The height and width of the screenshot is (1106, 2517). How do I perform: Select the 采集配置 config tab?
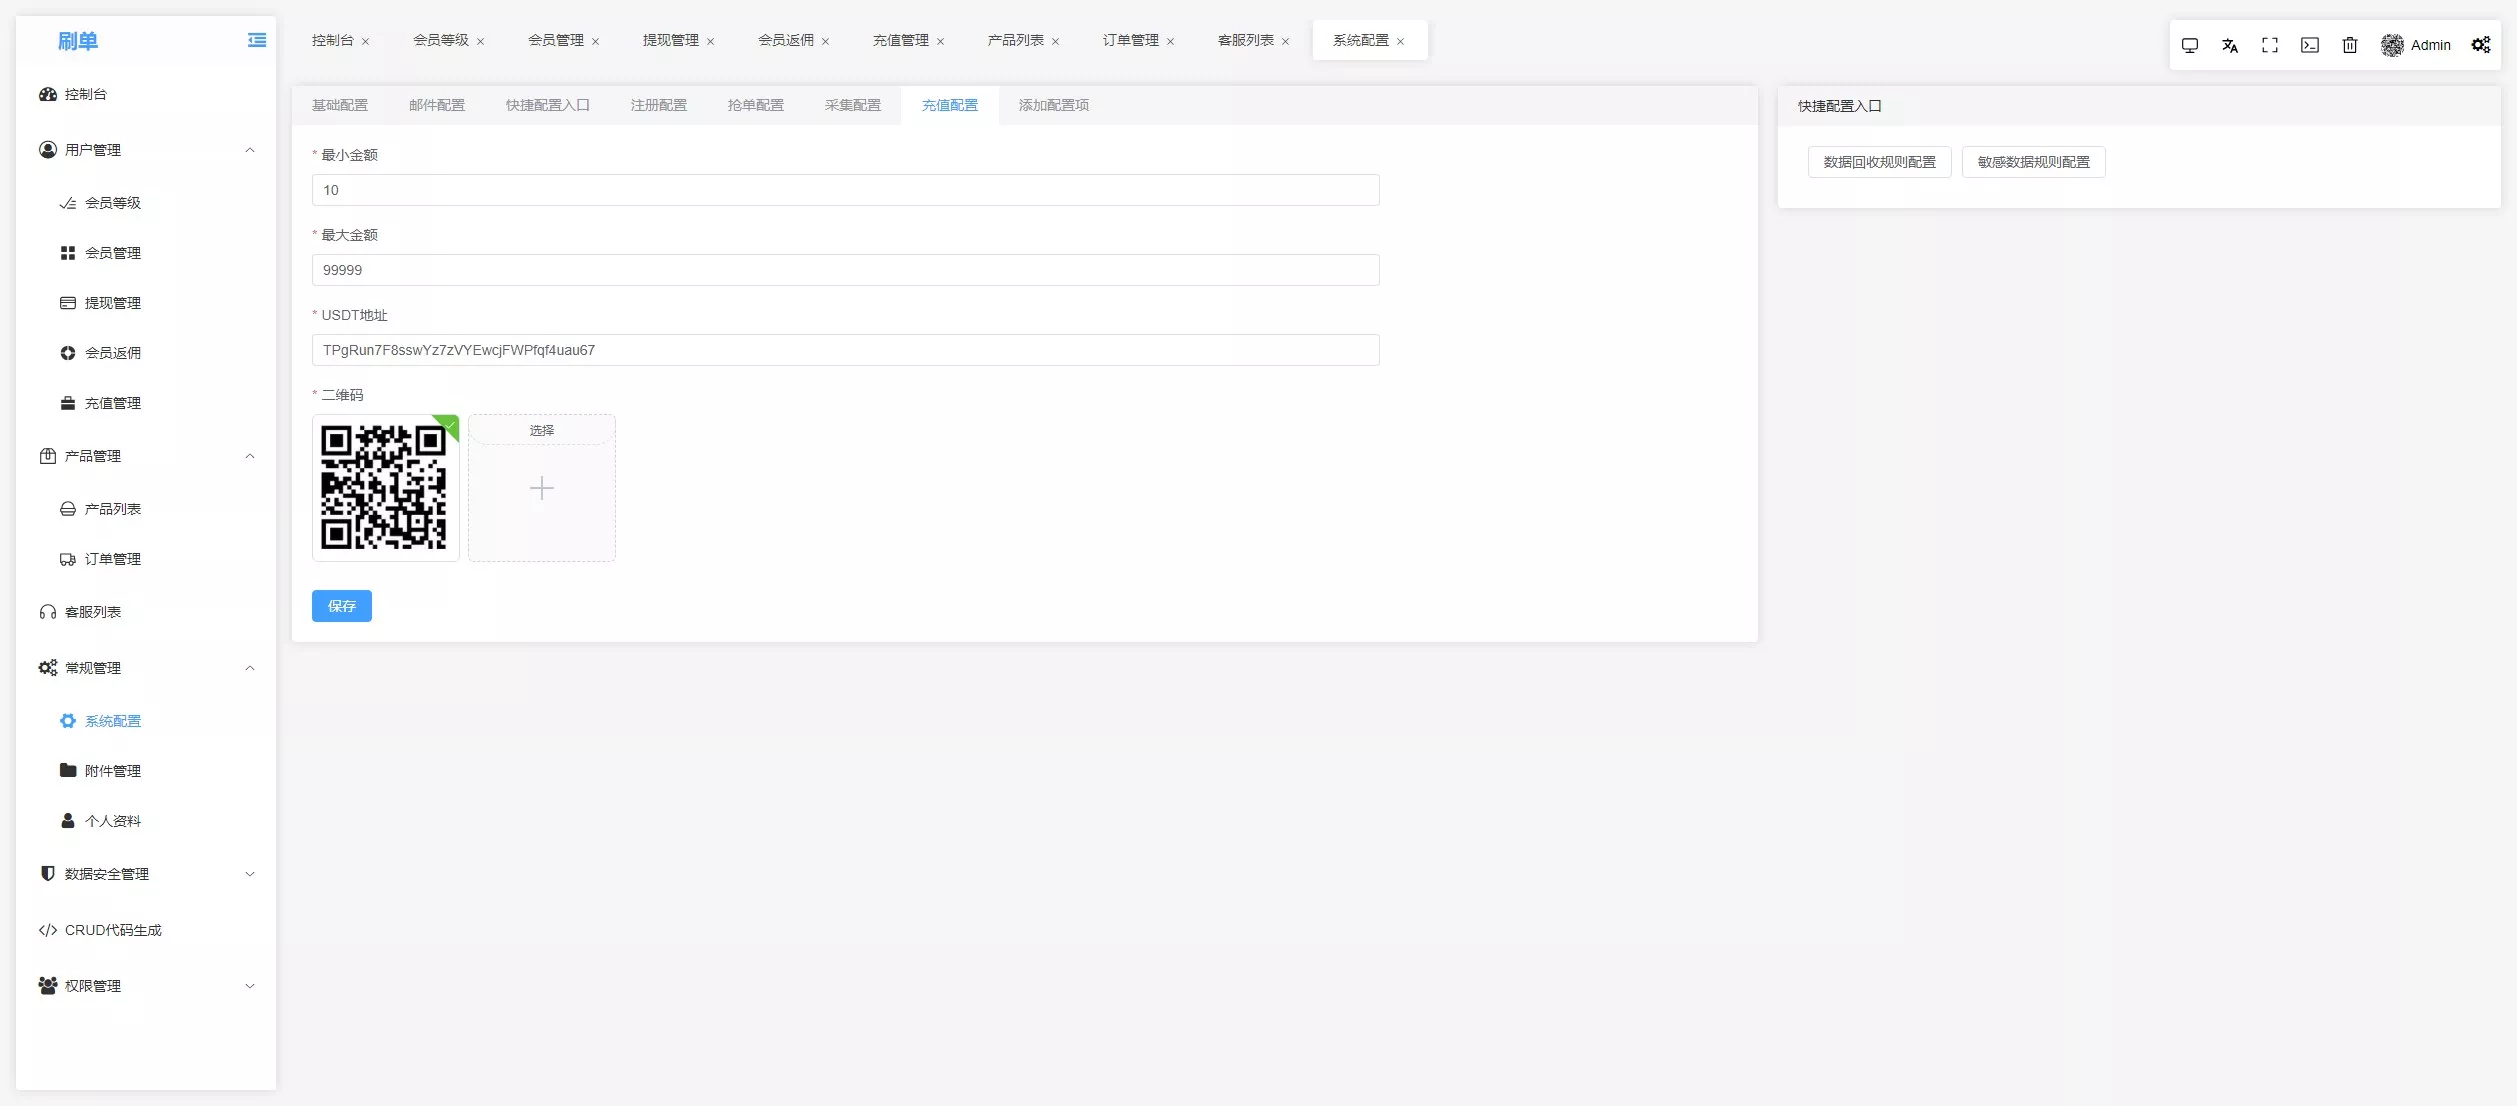[x=853, y=105]
